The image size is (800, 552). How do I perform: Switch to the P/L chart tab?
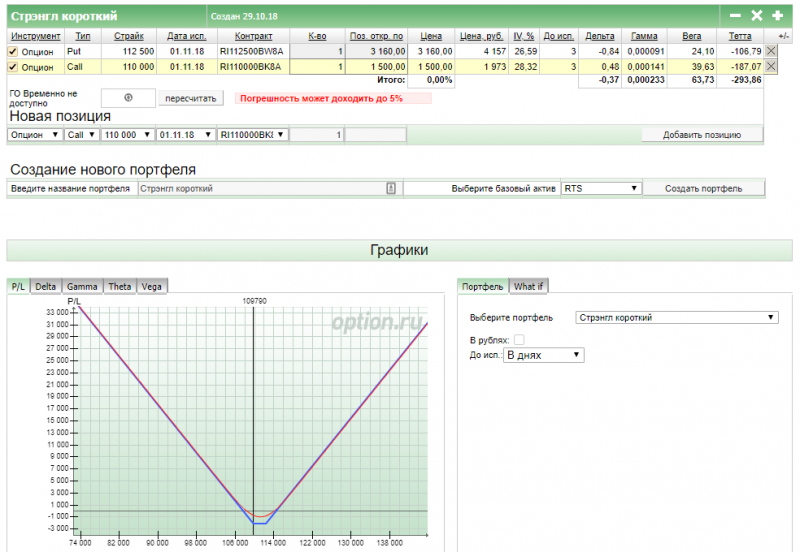(18, 286)
